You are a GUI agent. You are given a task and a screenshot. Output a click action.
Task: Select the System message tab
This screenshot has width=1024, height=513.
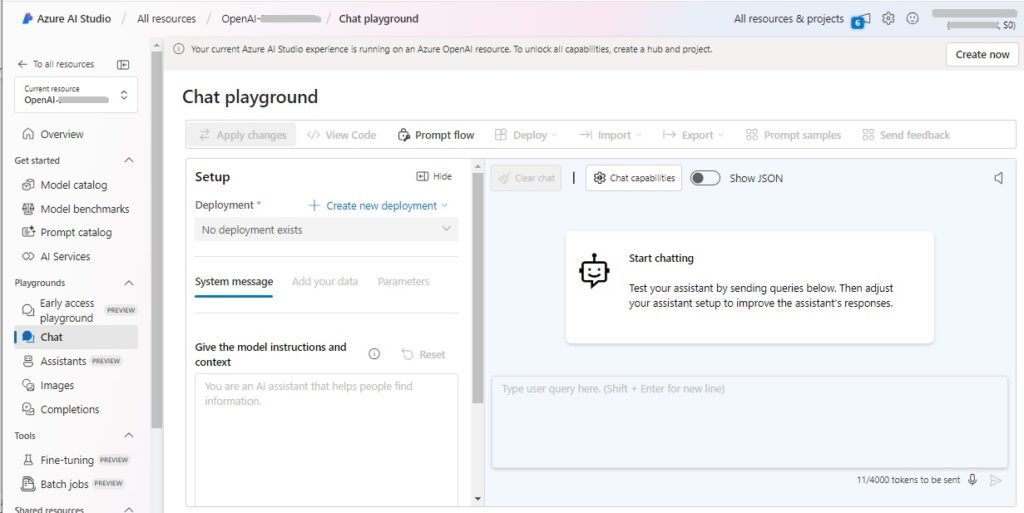[234, 281]
